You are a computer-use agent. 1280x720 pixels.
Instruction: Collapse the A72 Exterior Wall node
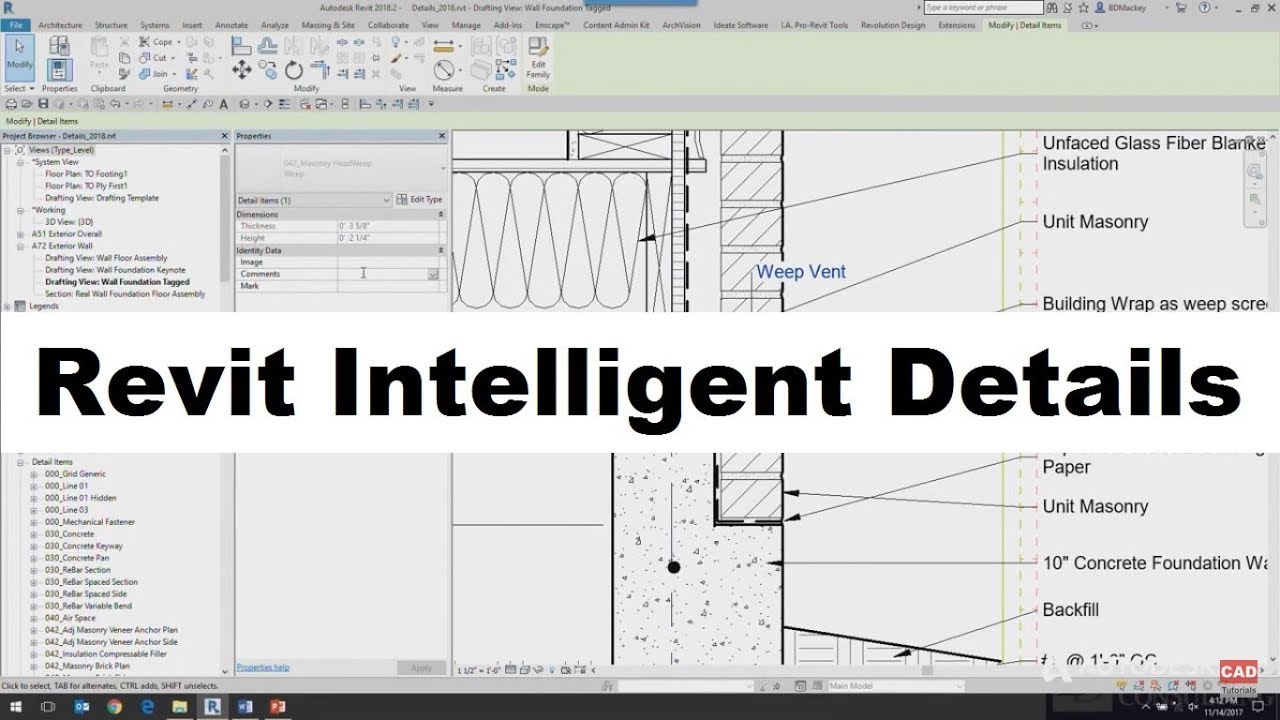21,246
